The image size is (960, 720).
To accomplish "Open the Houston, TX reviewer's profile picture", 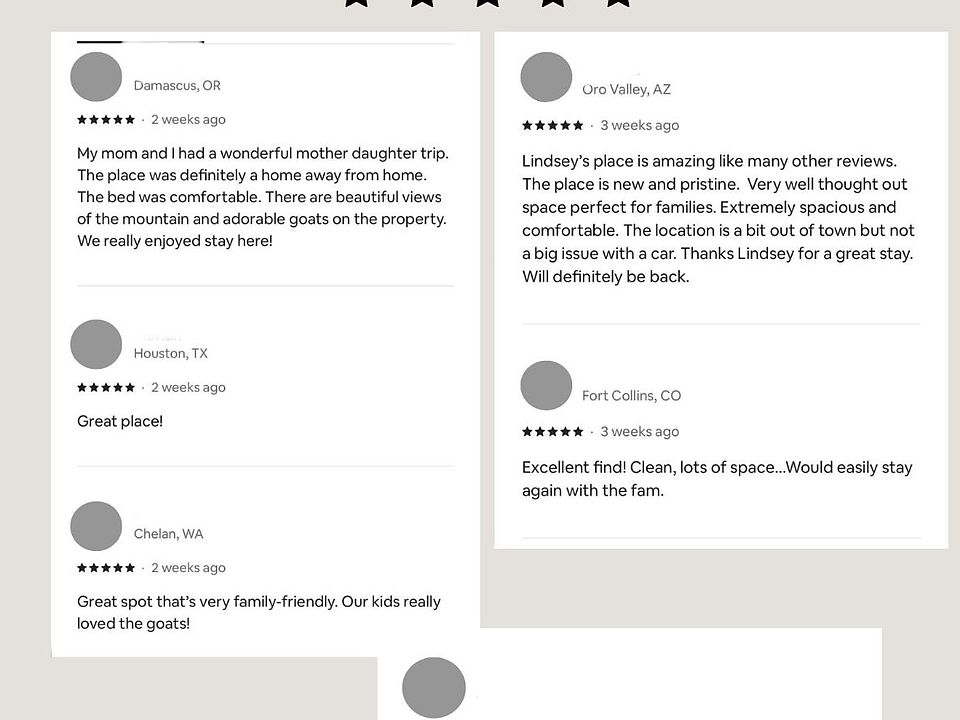I will coord(96,344).
